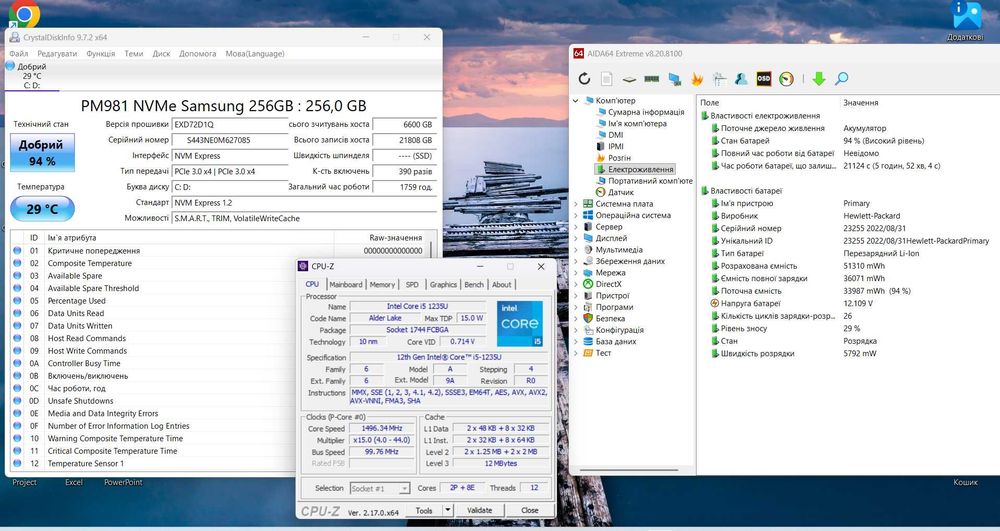Click the AIDA64 network monitors toolbar icon
The height and width of the screenshot is (531, 1000).
click(x=674, y=79)
